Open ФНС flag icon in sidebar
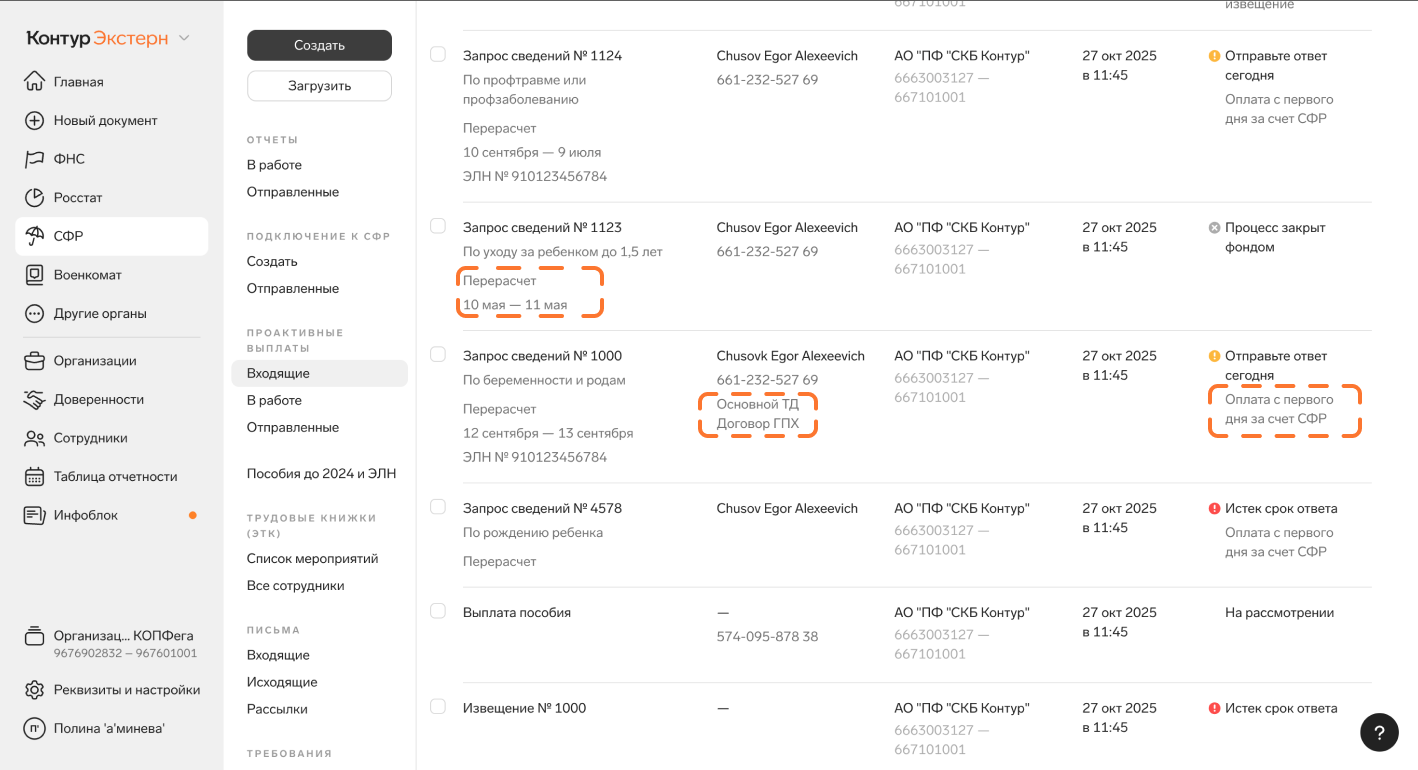This screenshot has height=770, width=1418. [35, 159]
